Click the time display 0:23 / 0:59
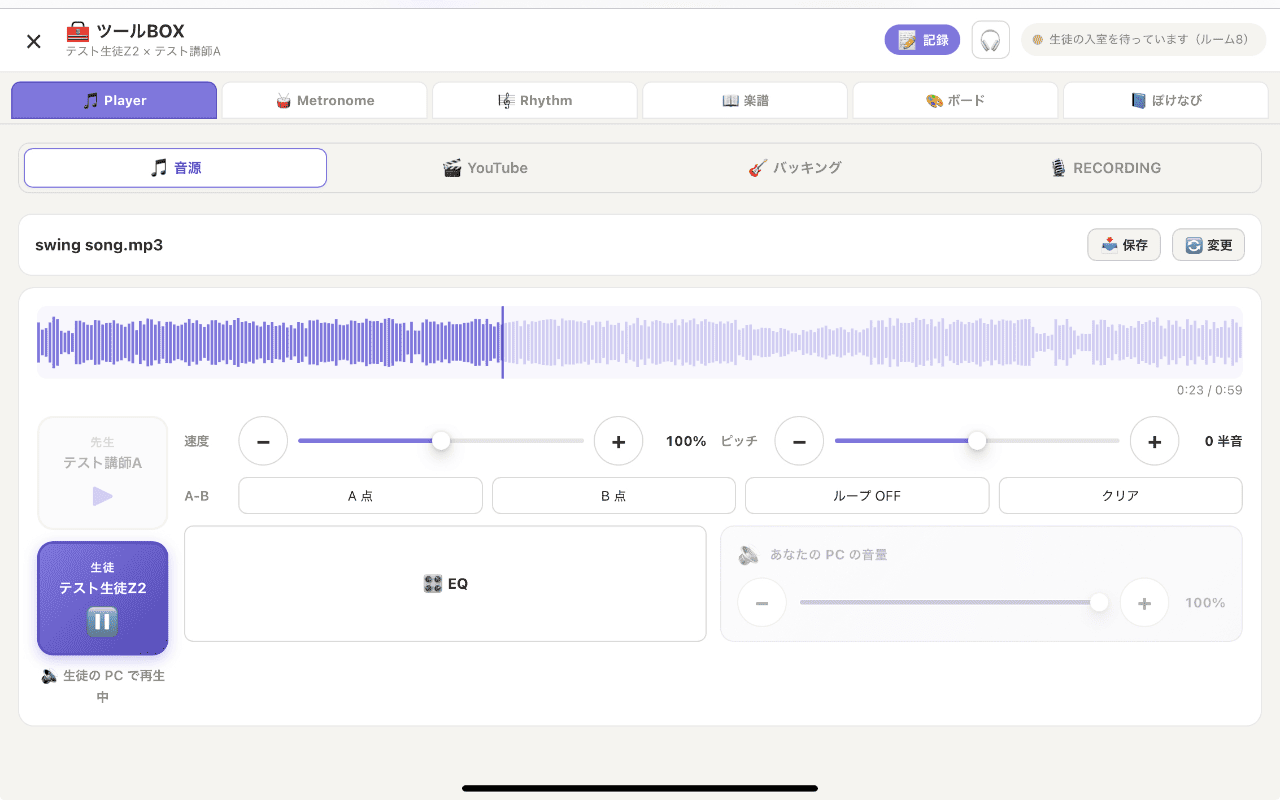The width and height of the screenshot is (1280, 800). pos(1209,391)
